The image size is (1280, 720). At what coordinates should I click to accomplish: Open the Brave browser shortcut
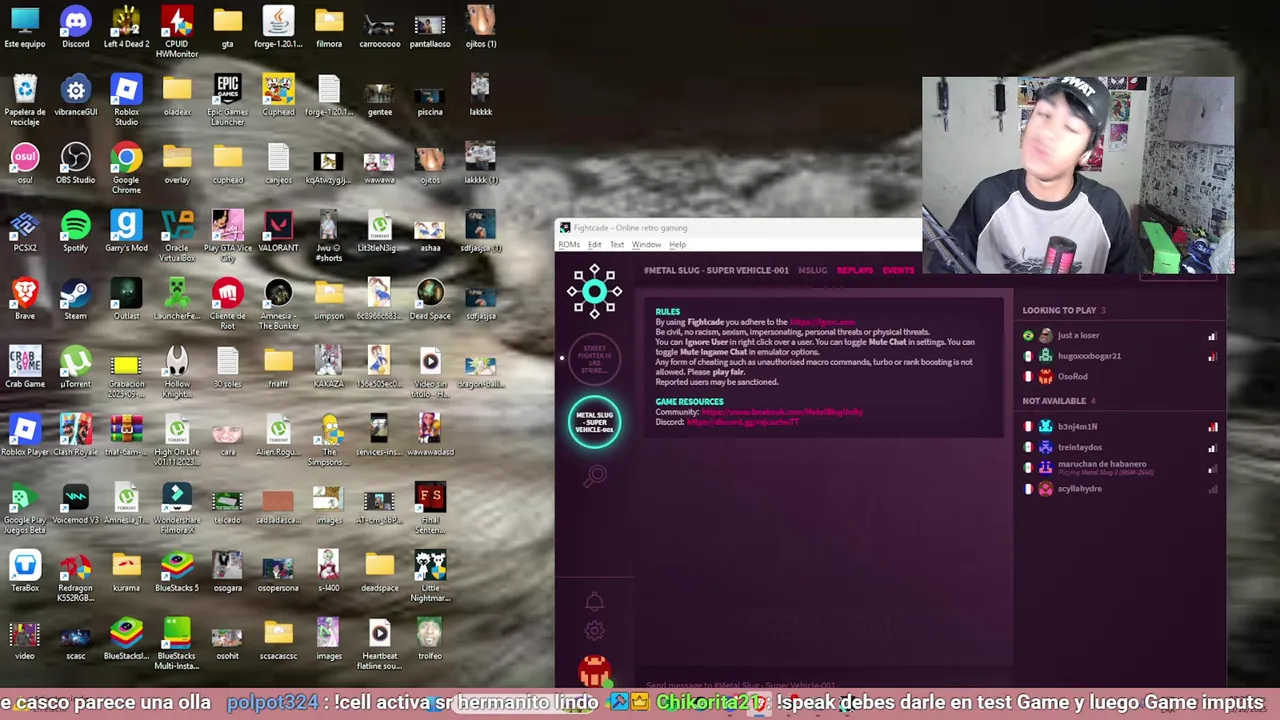pyautogui.click(x=25, y=300)
